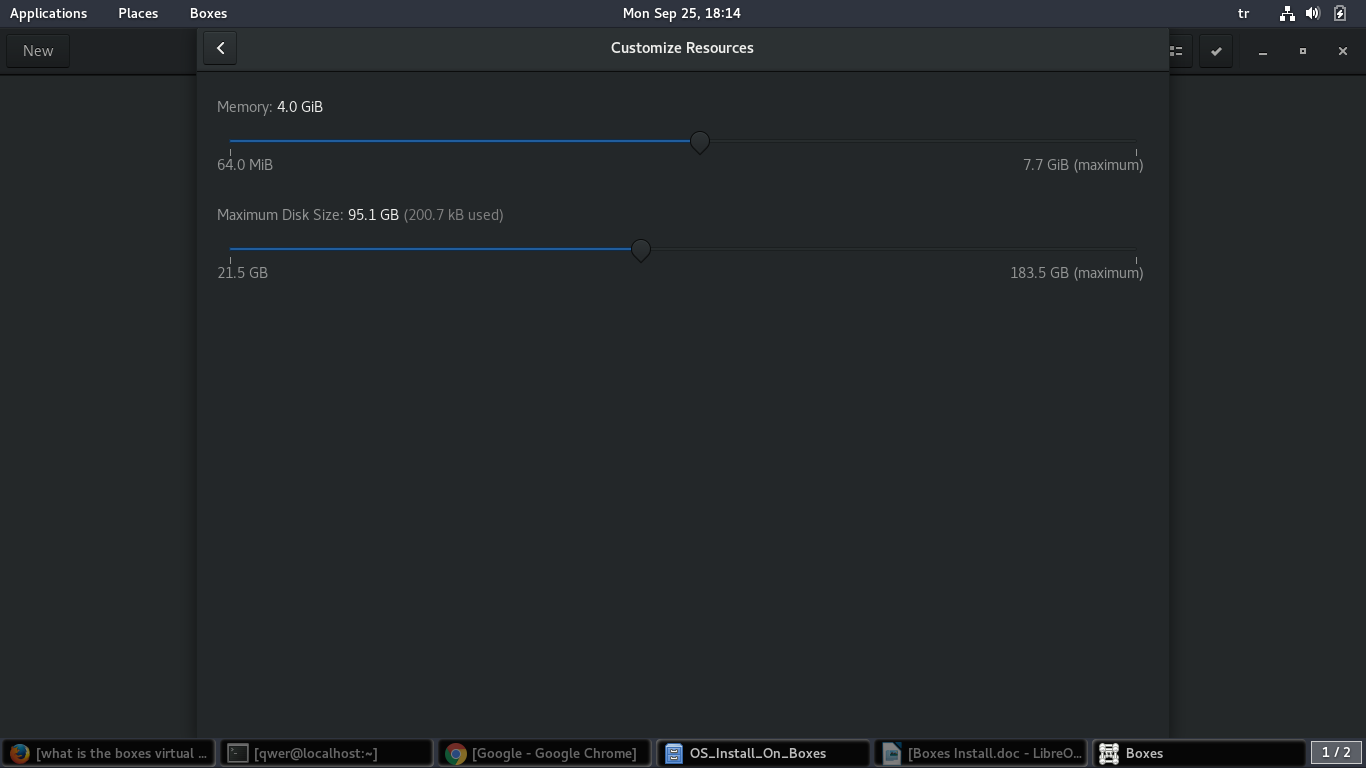Switch to Firefox window in taskbar
Screen dimensions: 1366x768
pyautogui.click(x=109, y=753)
